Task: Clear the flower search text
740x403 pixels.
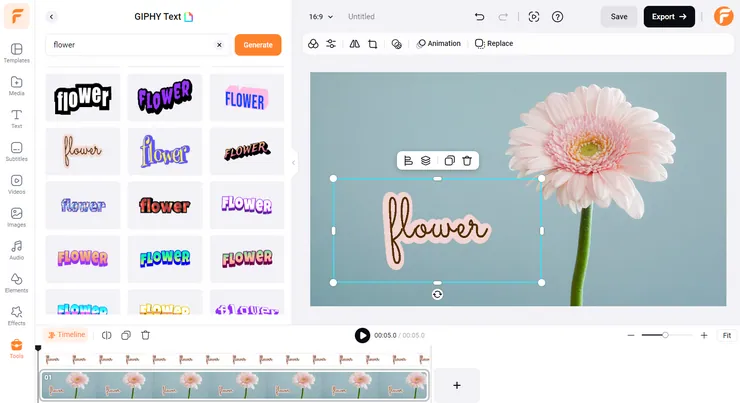Action: 219,45
